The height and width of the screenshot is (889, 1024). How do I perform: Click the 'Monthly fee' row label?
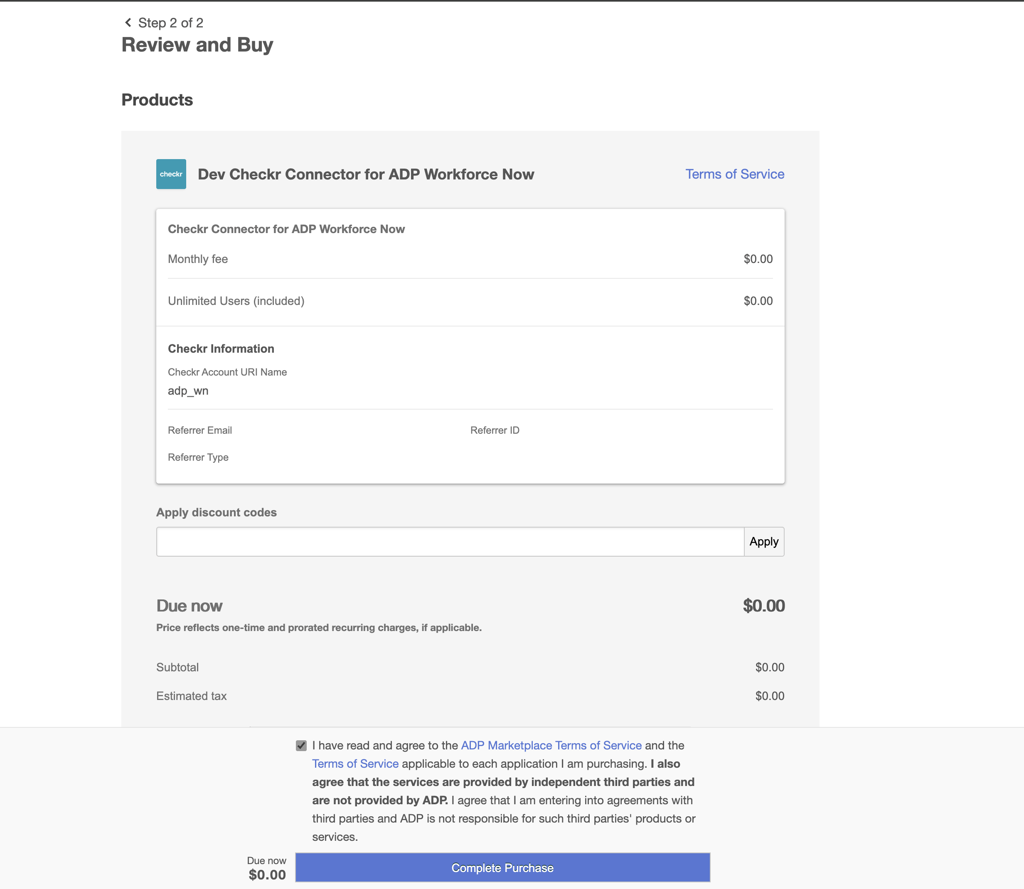tap(198, 259)
